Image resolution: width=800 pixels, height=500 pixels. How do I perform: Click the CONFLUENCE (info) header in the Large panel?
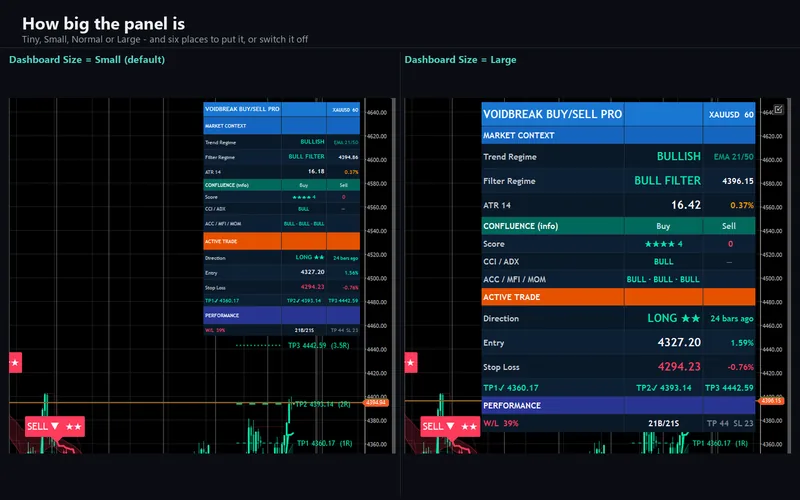click(520, 226)
